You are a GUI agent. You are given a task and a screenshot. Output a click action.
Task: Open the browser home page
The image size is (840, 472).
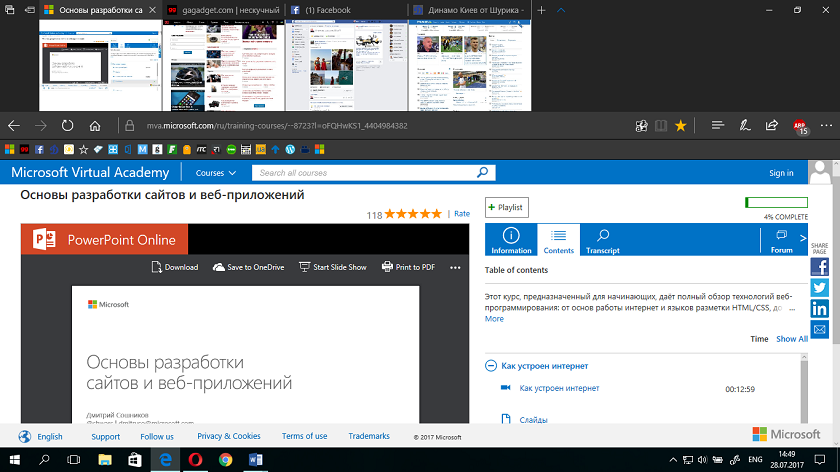pos(95,126)
